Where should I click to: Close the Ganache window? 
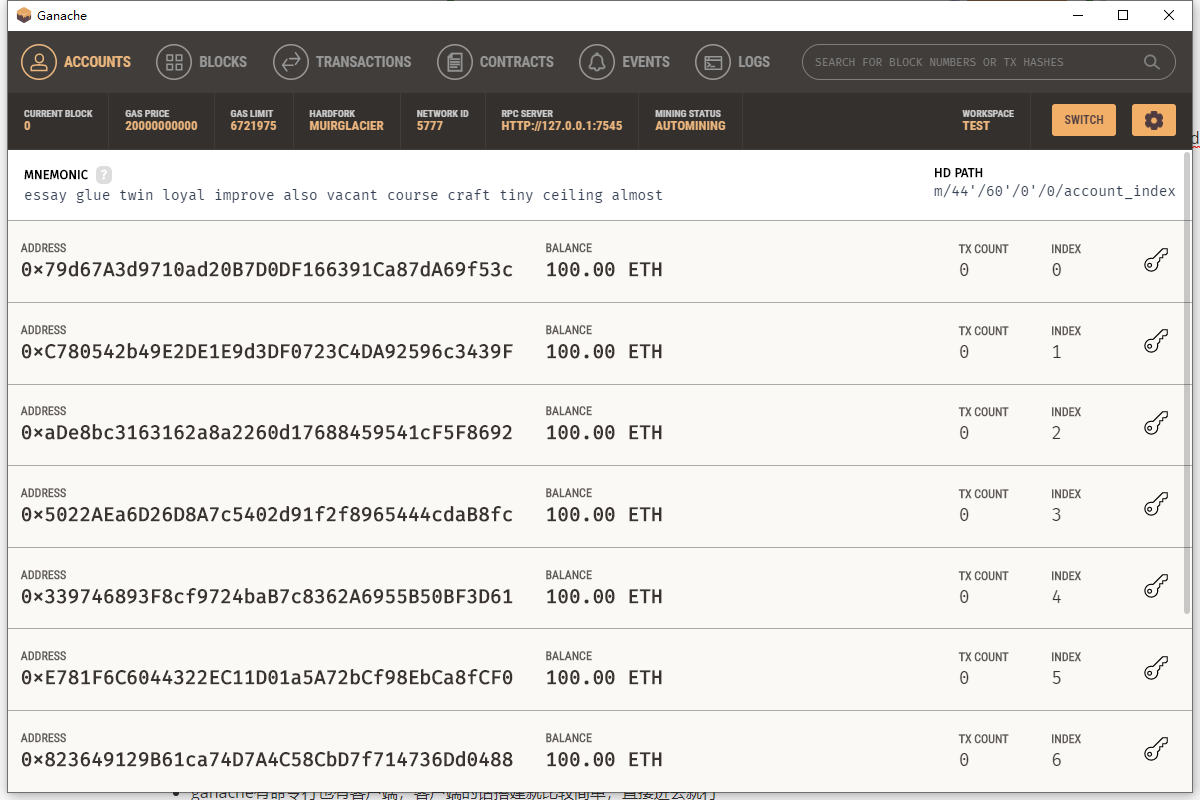1169,15
